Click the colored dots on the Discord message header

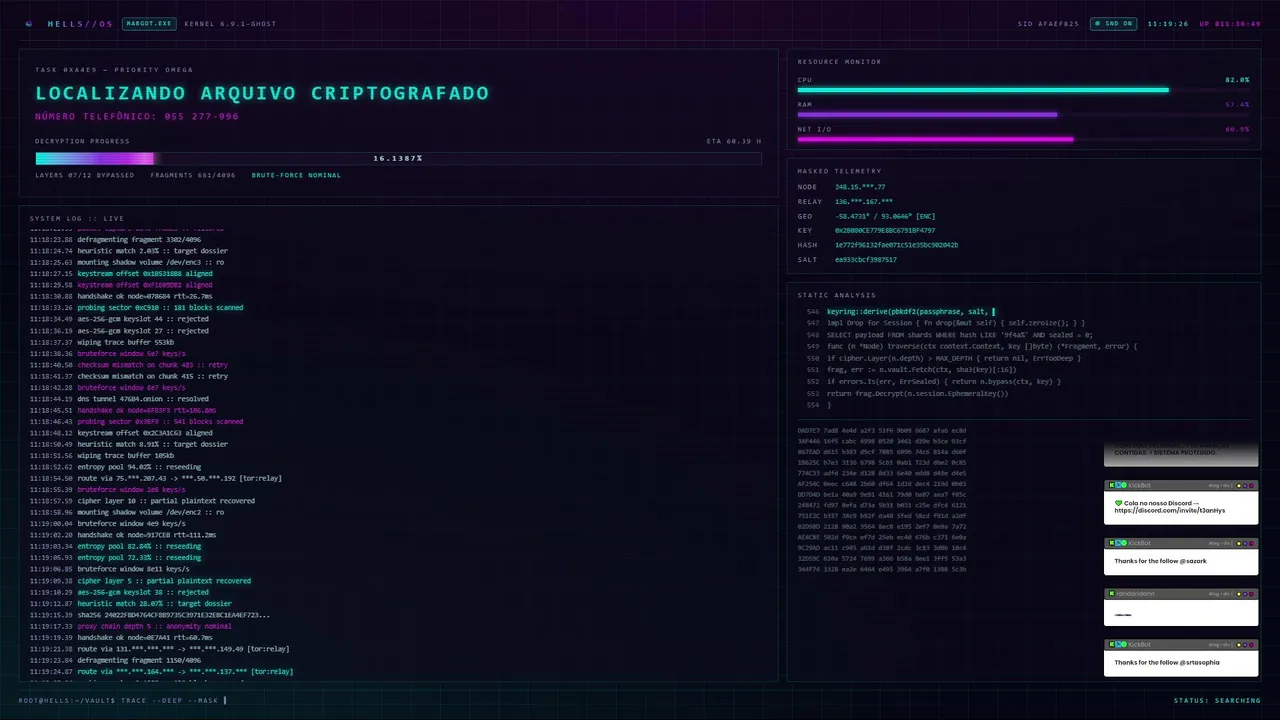[1245, 485]
